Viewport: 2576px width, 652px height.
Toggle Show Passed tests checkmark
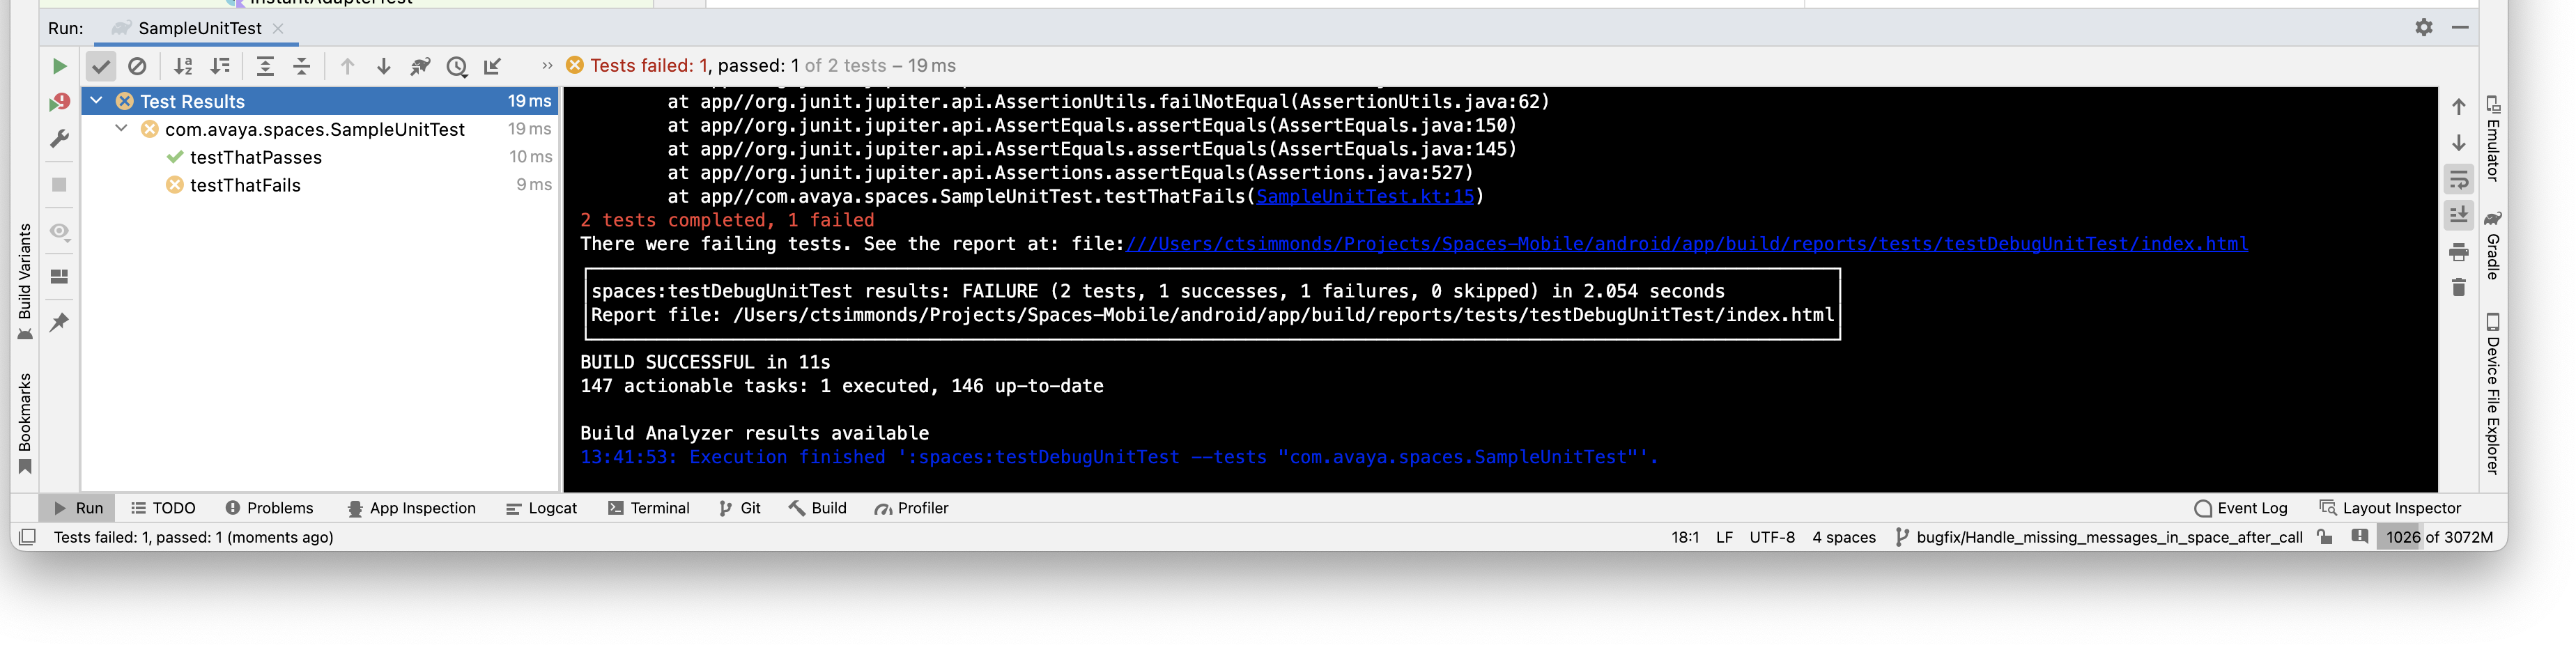click(101, 66)
